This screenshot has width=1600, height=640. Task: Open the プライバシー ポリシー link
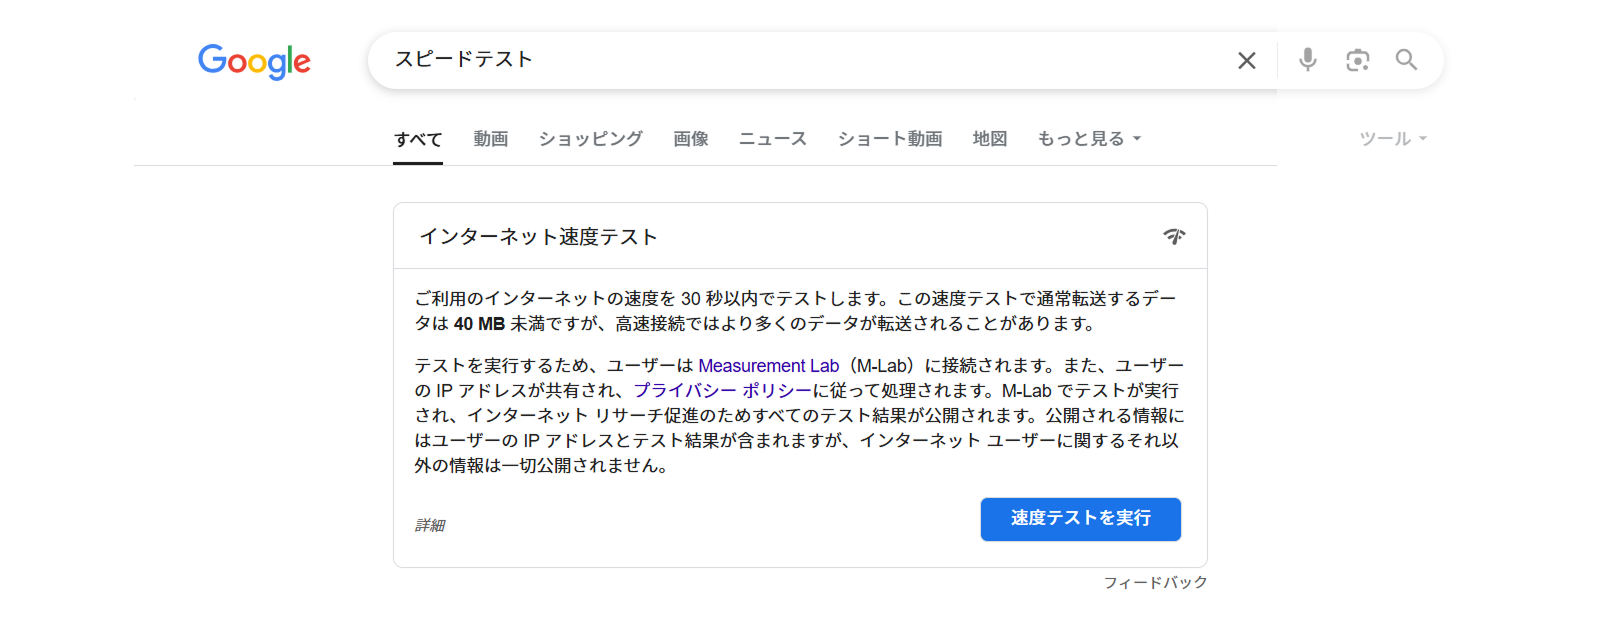[723, 391]
